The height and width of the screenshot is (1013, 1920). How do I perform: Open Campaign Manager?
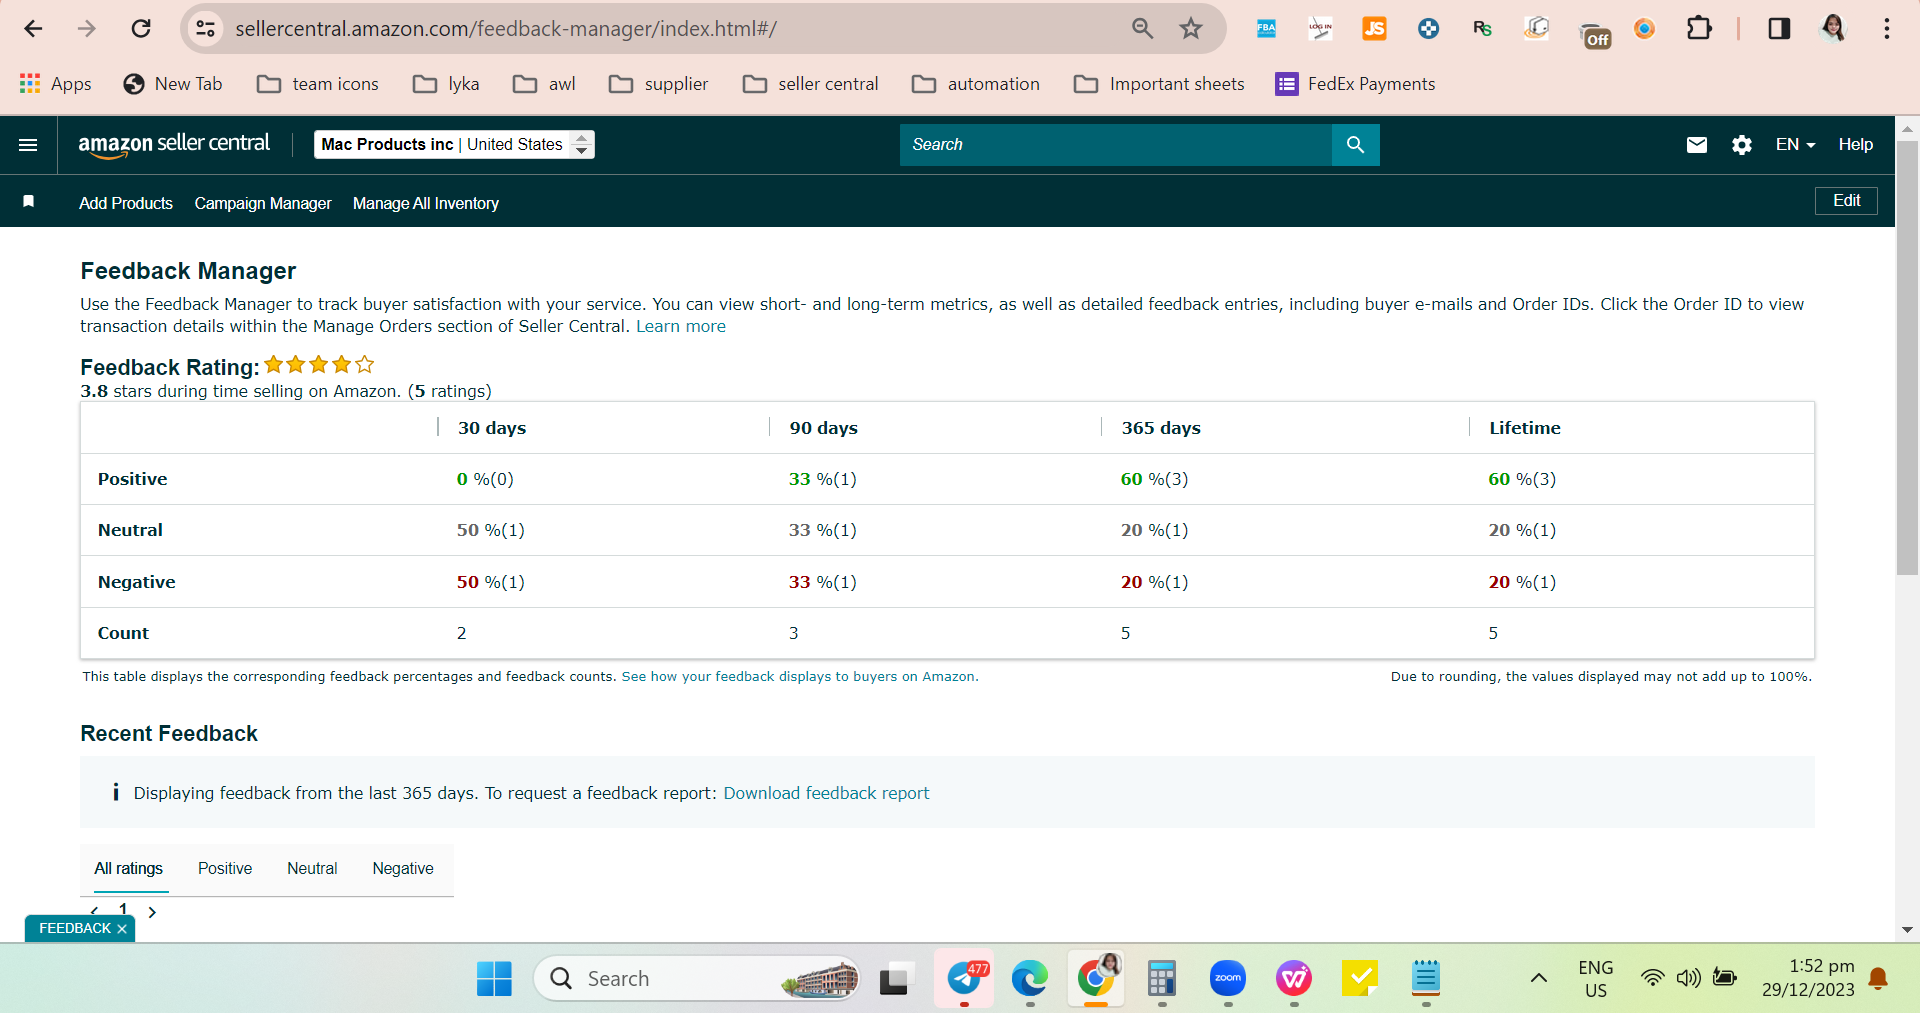[263, 203]
